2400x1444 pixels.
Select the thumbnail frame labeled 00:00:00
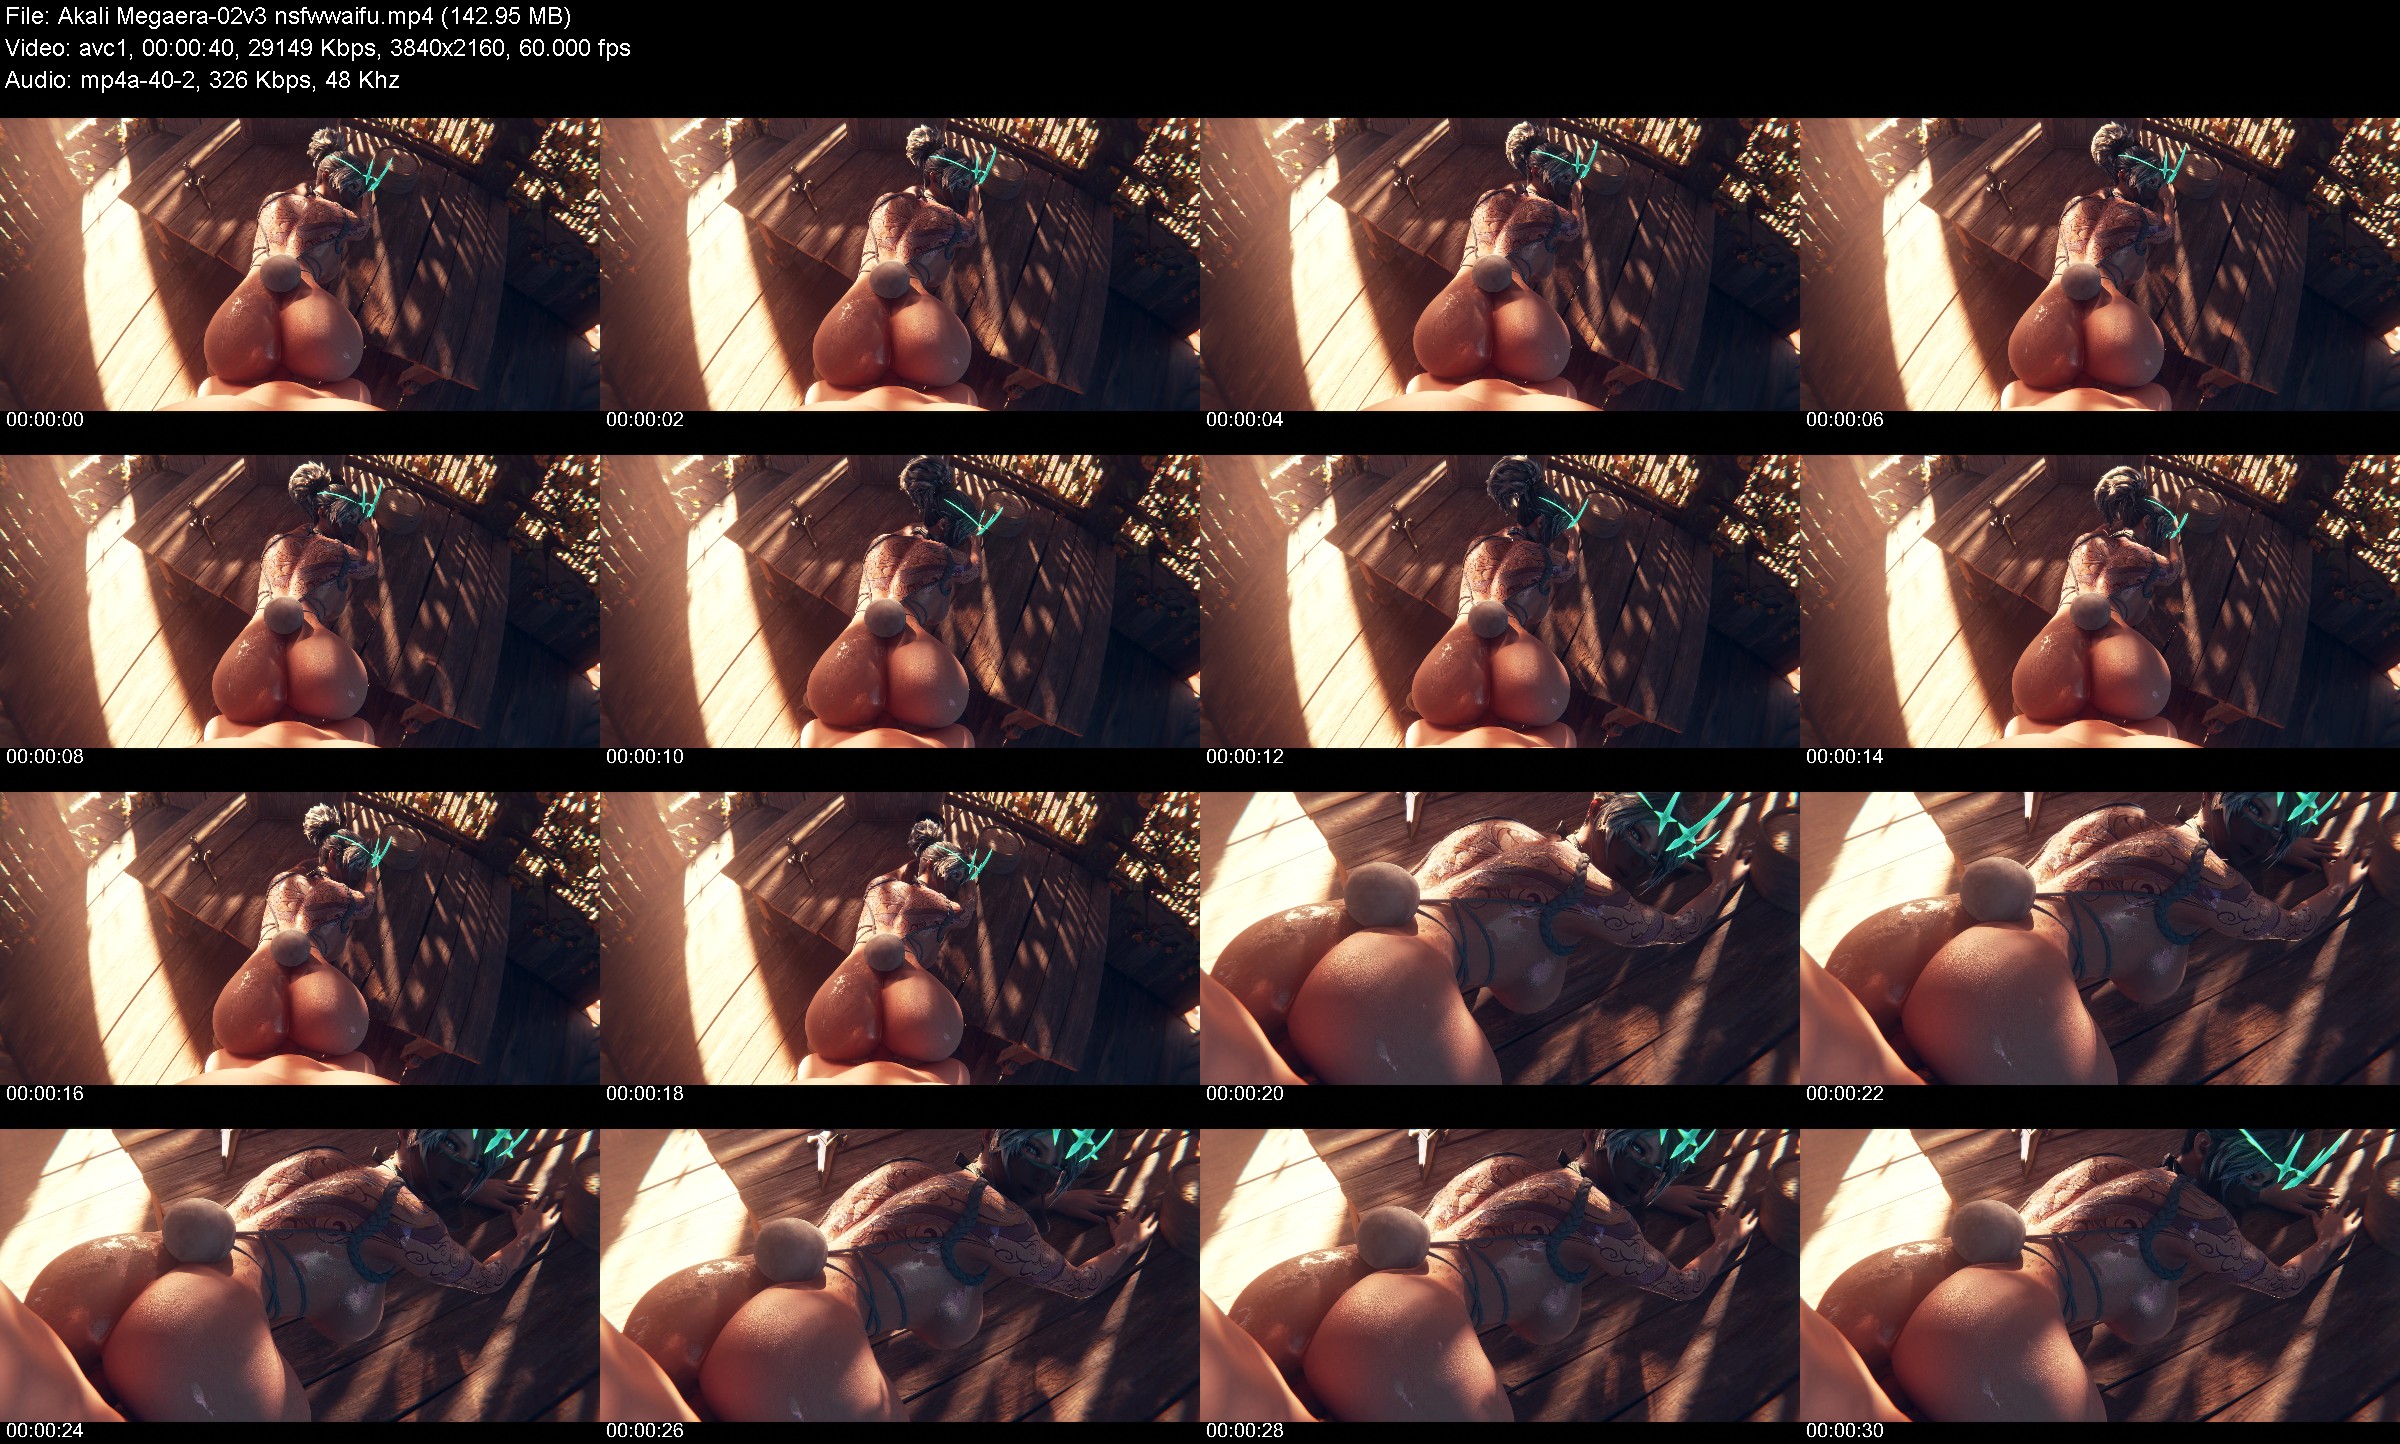point(300,264)
